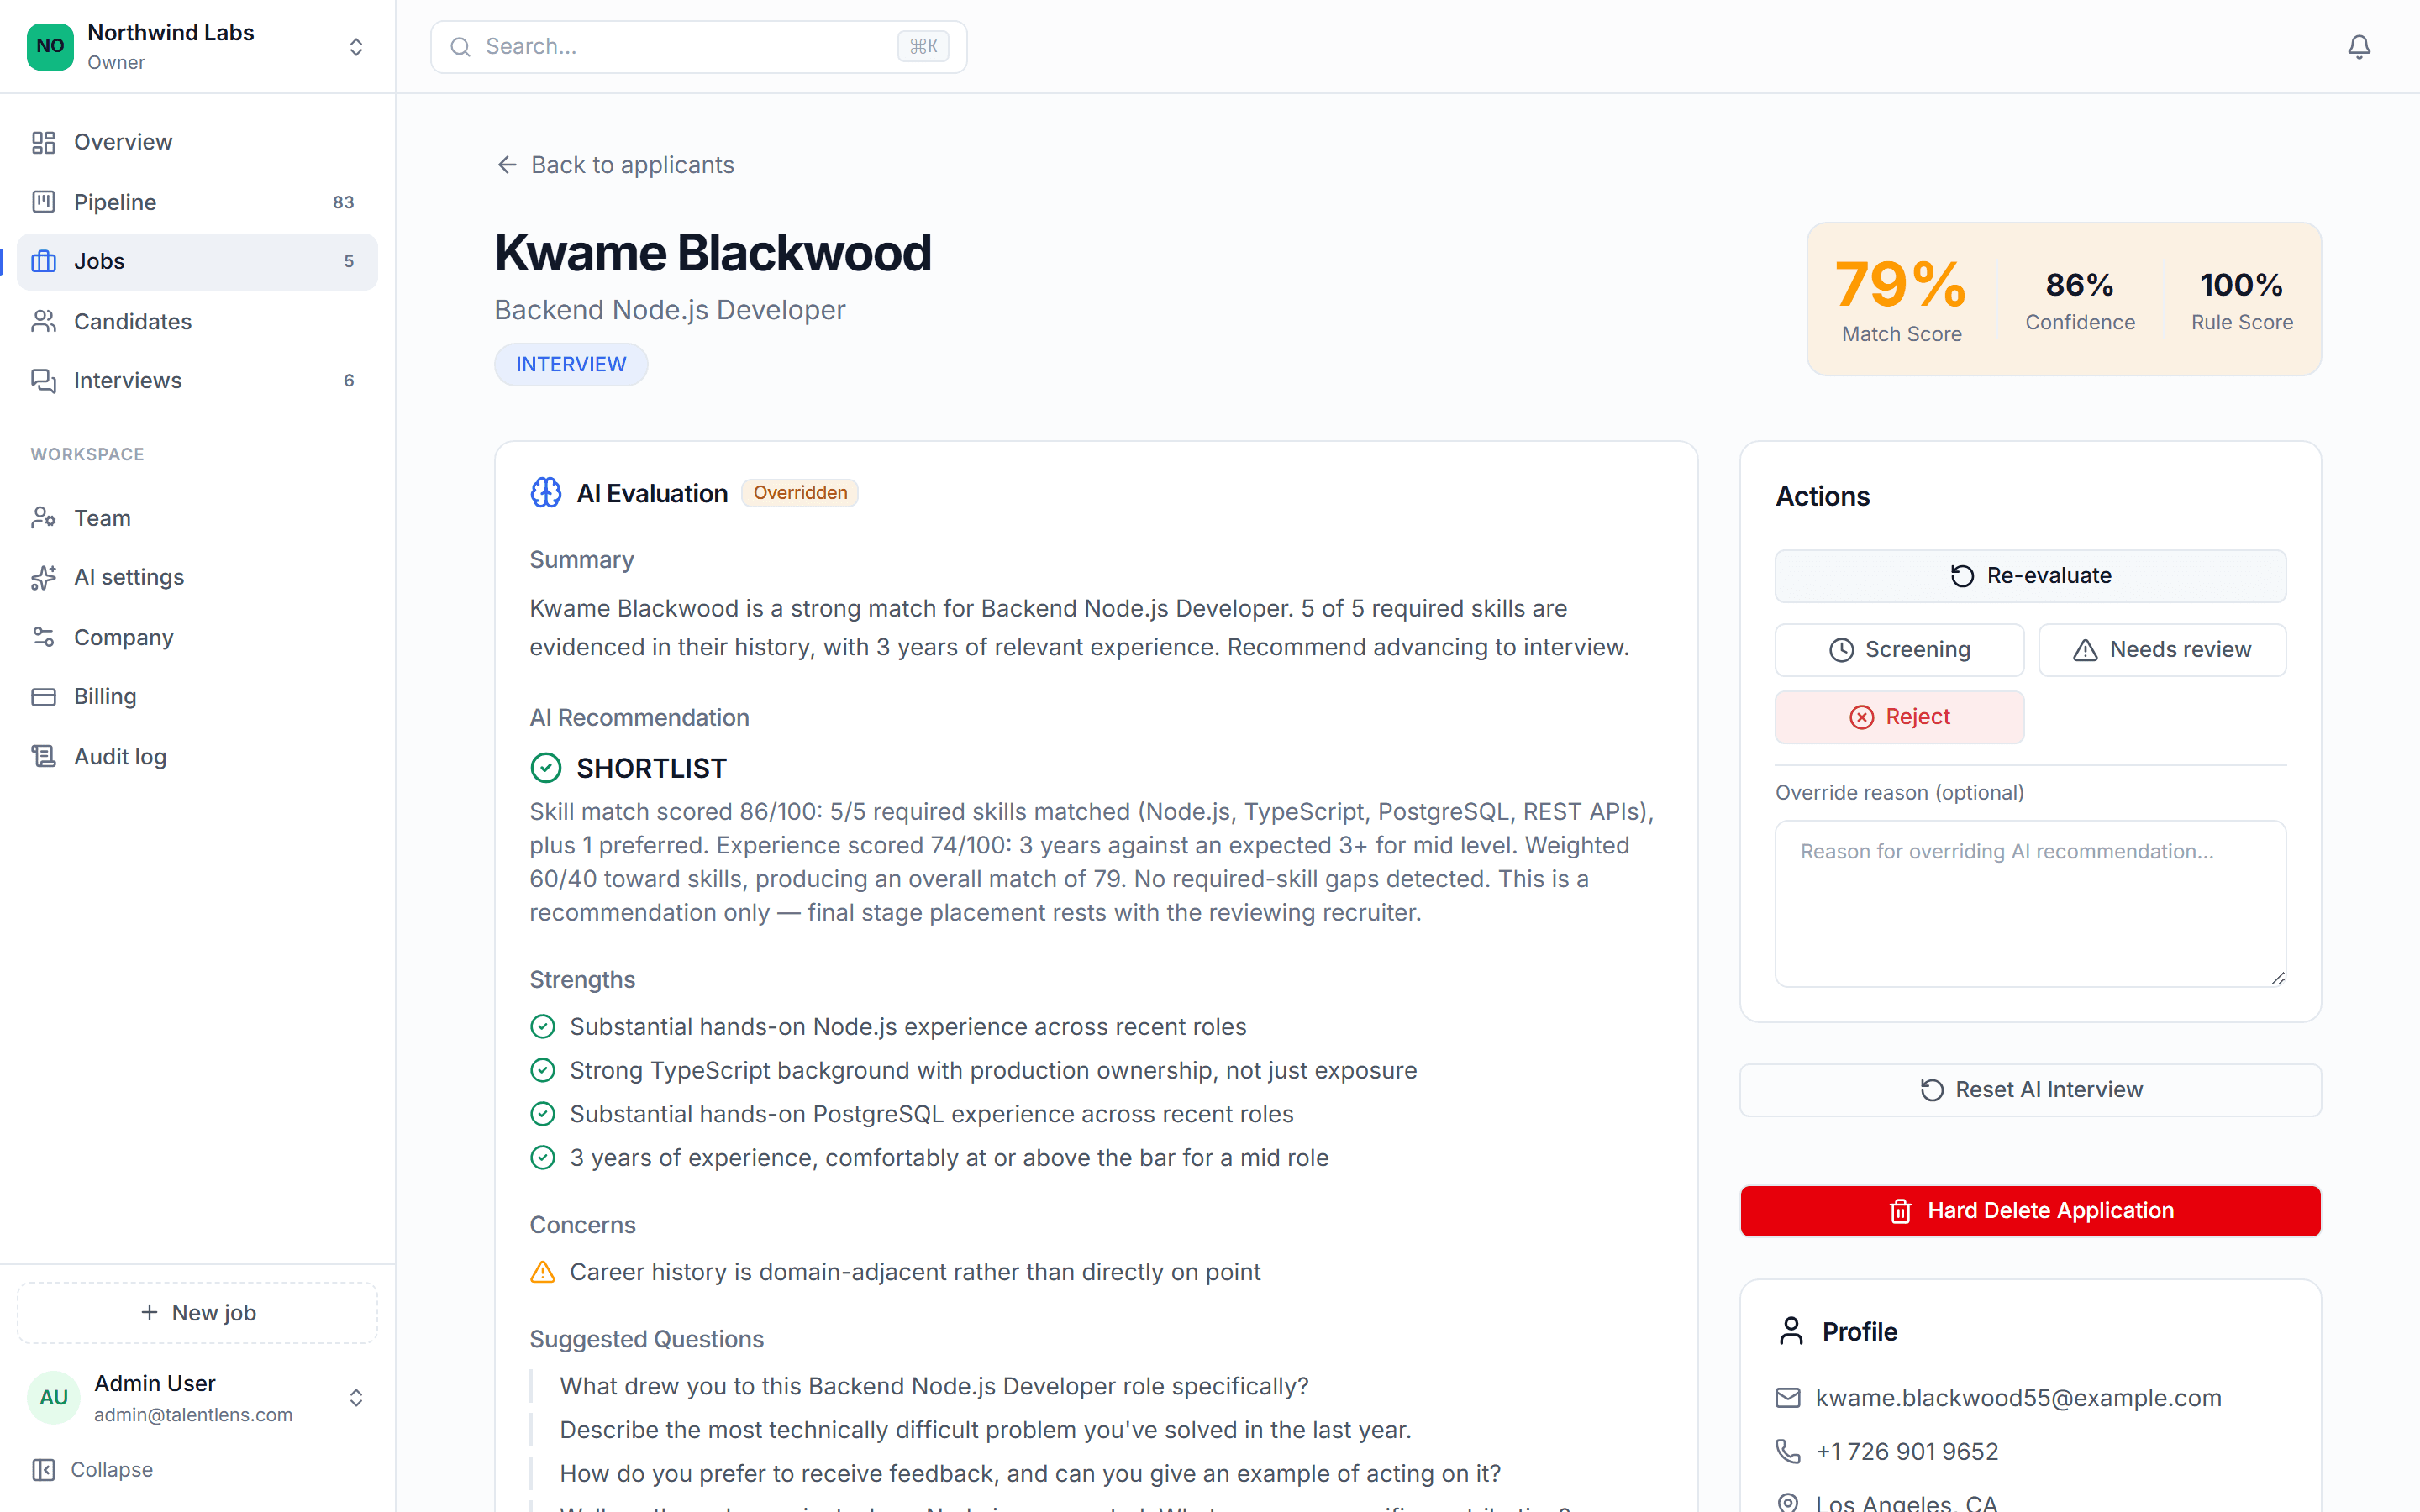Click the search magnifier icon
The height and width of the screenshot is (1512, 2420).
point(460,47)
